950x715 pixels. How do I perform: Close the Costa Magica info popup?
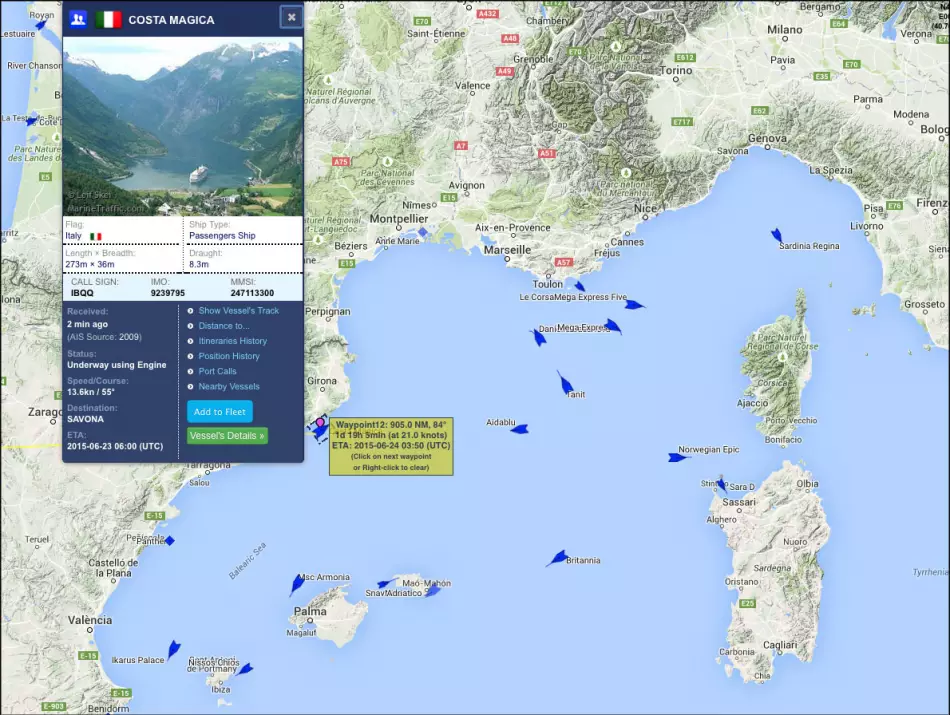pyautogui.click(x=291, y=17)
